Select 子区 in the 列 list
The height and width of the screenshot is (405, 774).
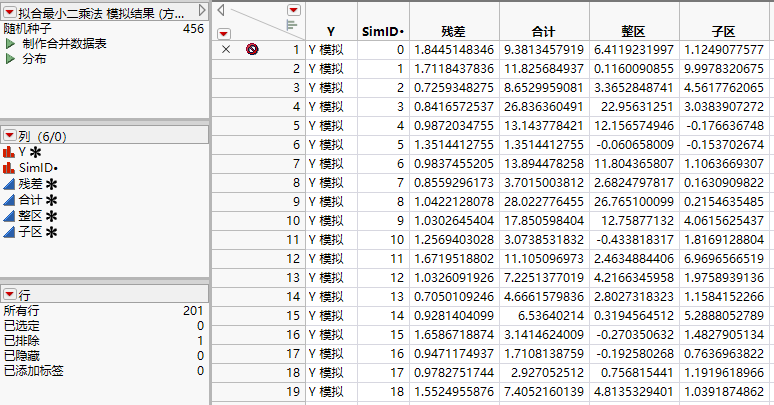pos(31,232)
